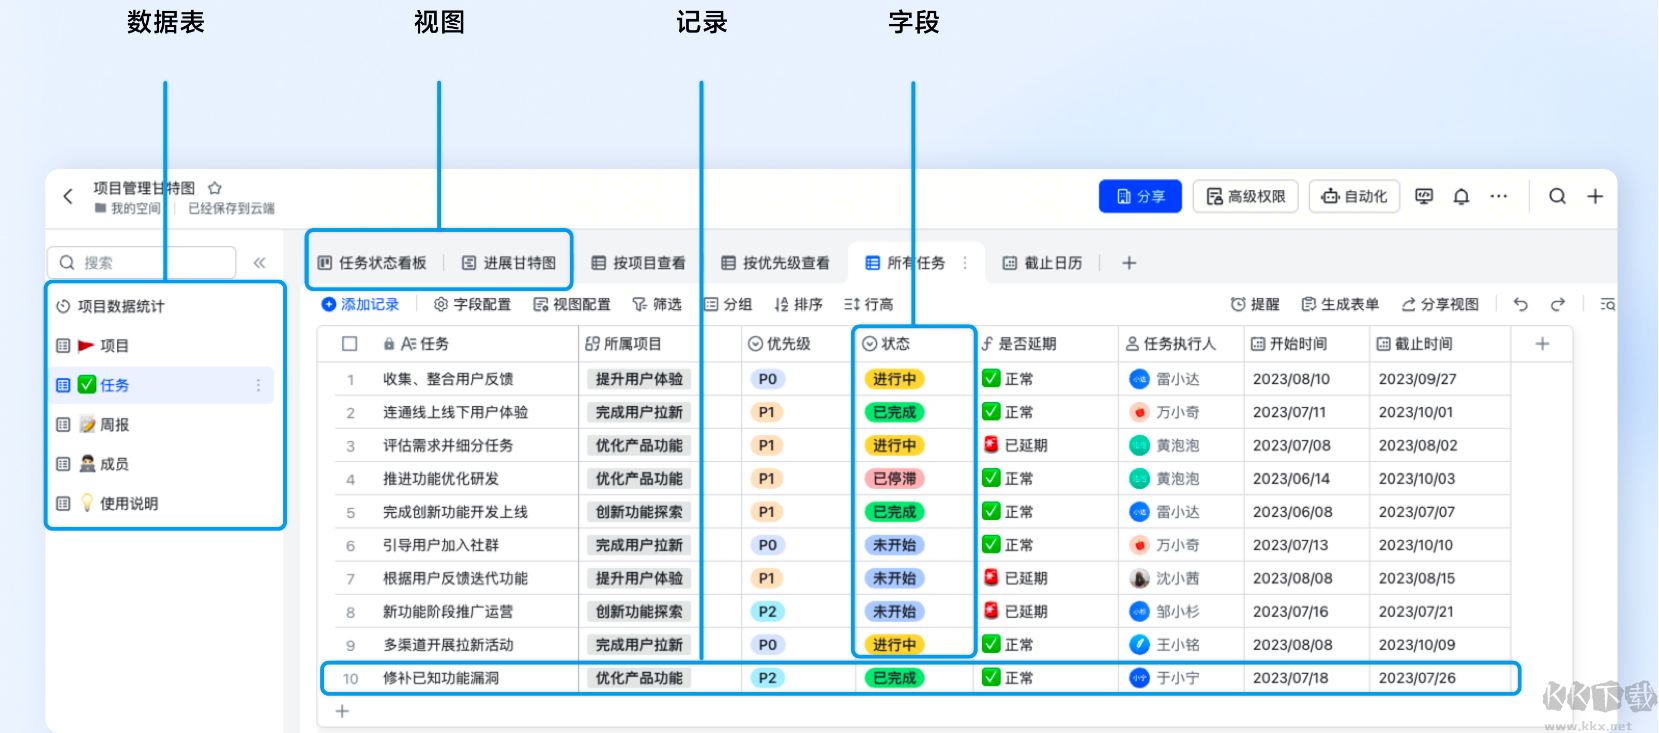Open the 行高 row height dropdown
This screenshot has height=733, width=1659.
(869, 305)
